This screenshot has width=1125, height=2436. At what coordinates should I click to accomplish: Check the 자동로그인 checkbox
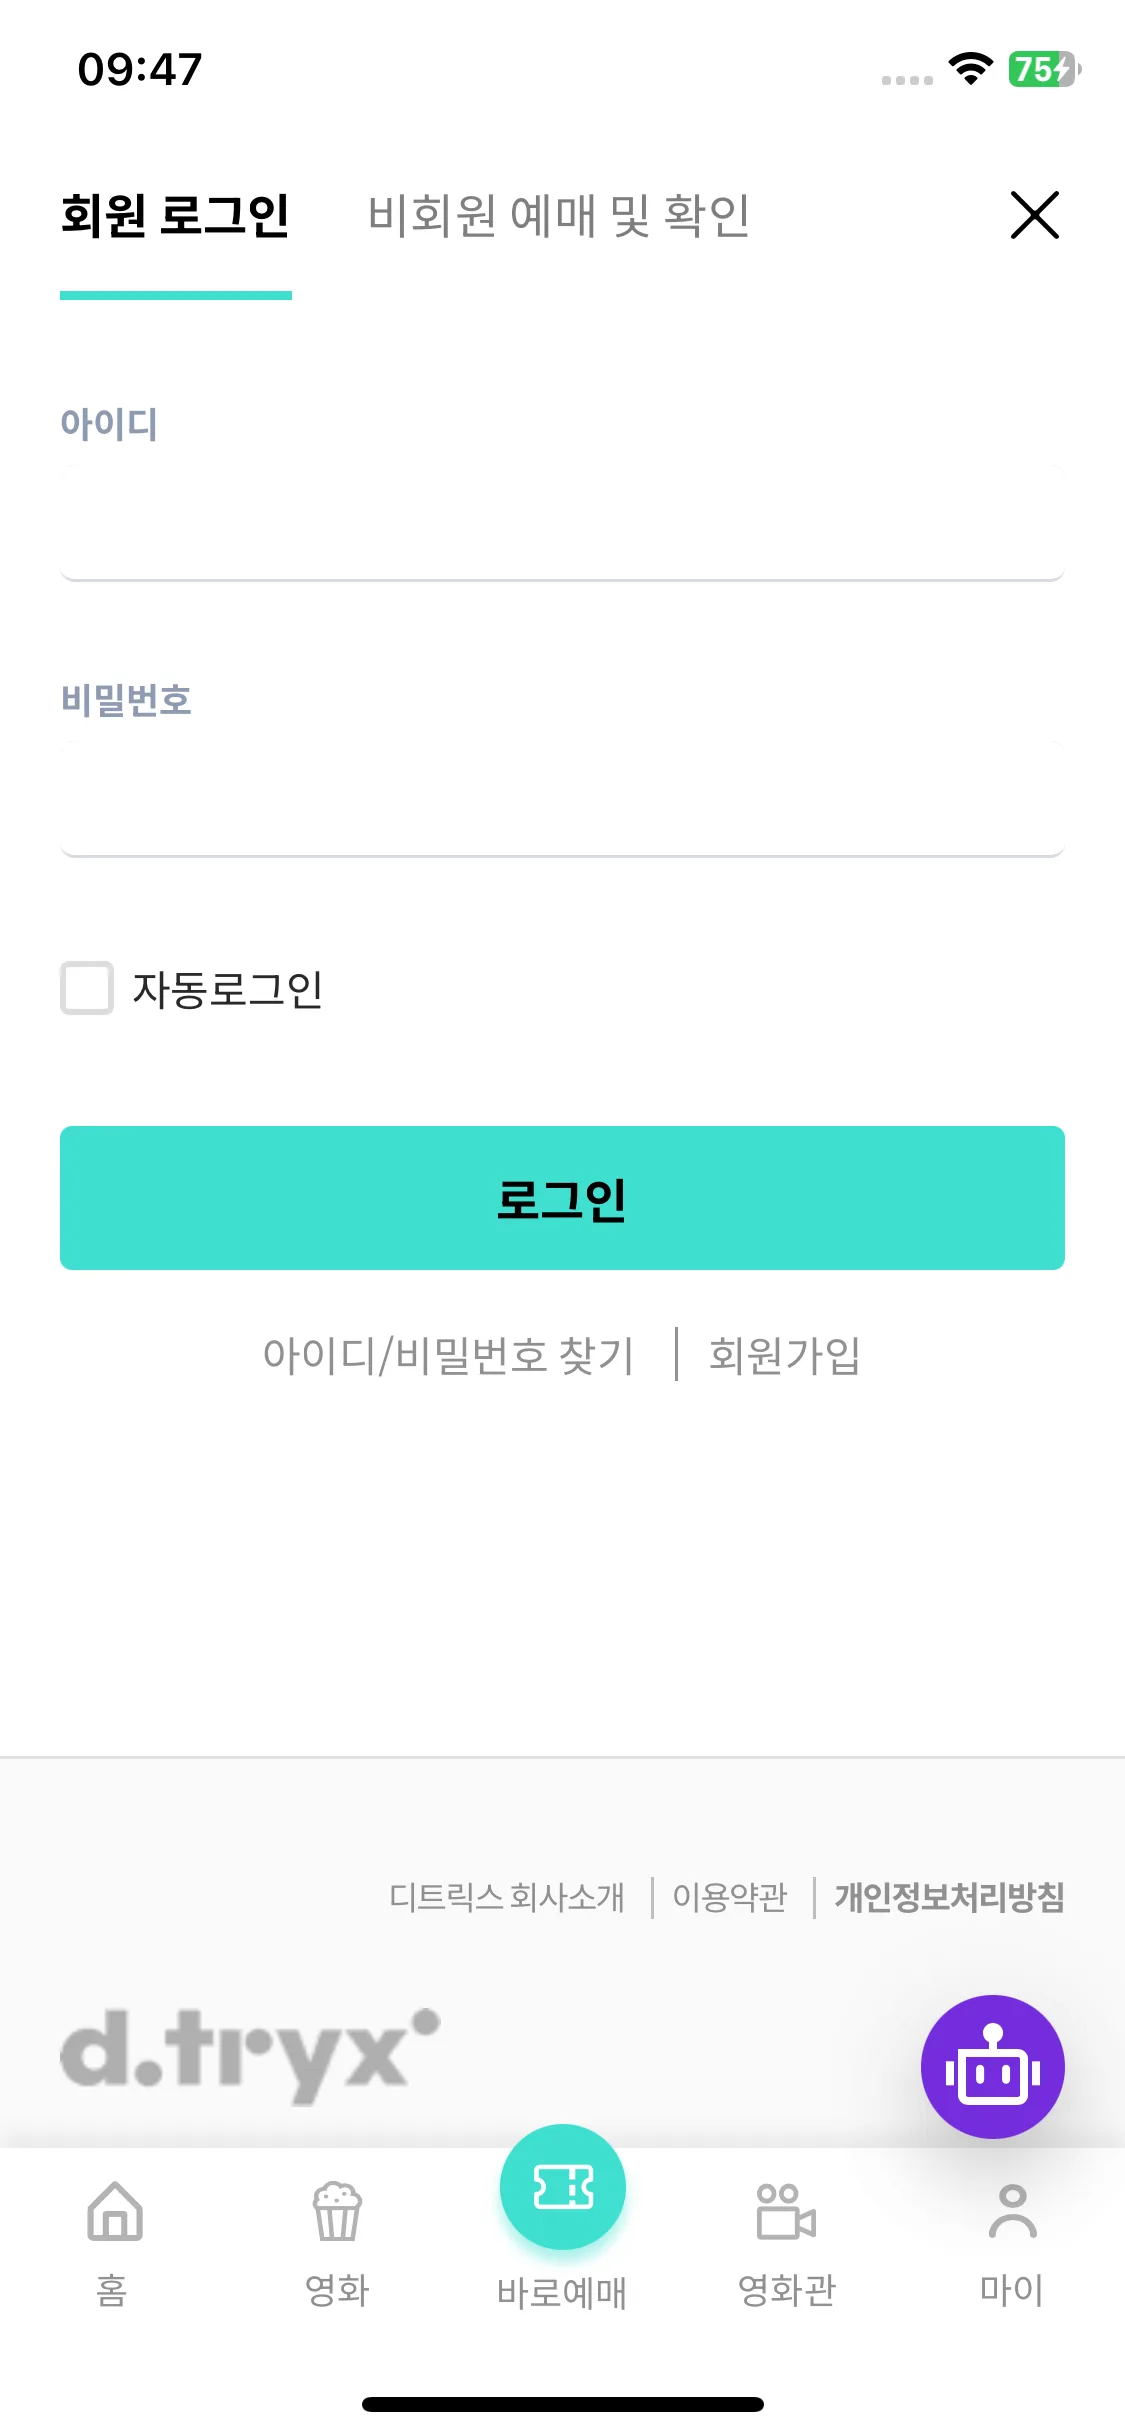point(87,988)
